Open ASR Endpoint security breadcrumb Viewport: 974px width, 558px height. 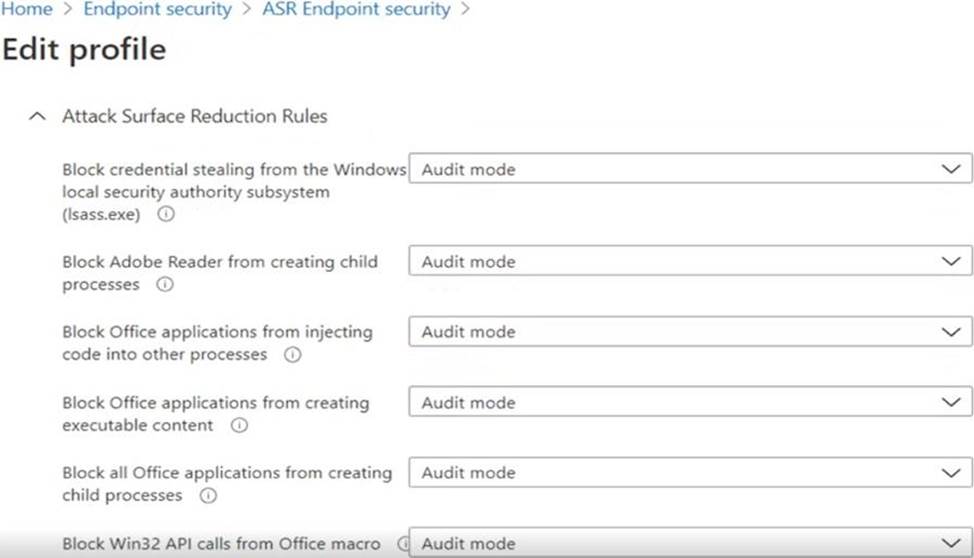356,10
